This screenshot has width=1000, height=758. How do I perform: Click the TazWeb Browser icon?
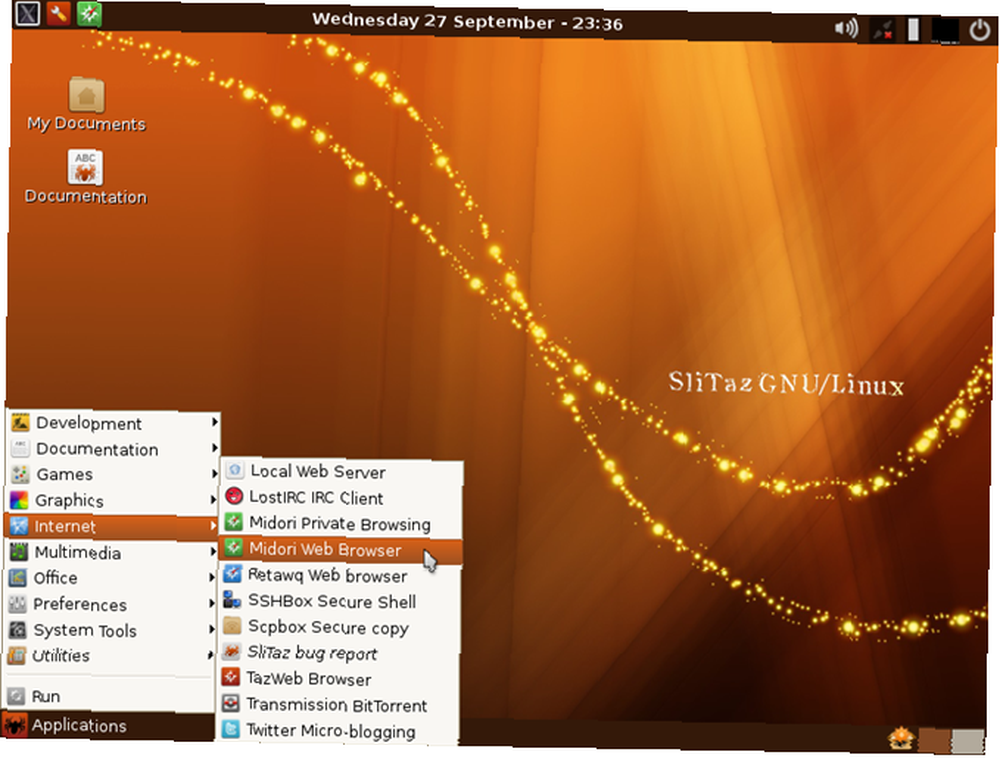coord(231,677)
